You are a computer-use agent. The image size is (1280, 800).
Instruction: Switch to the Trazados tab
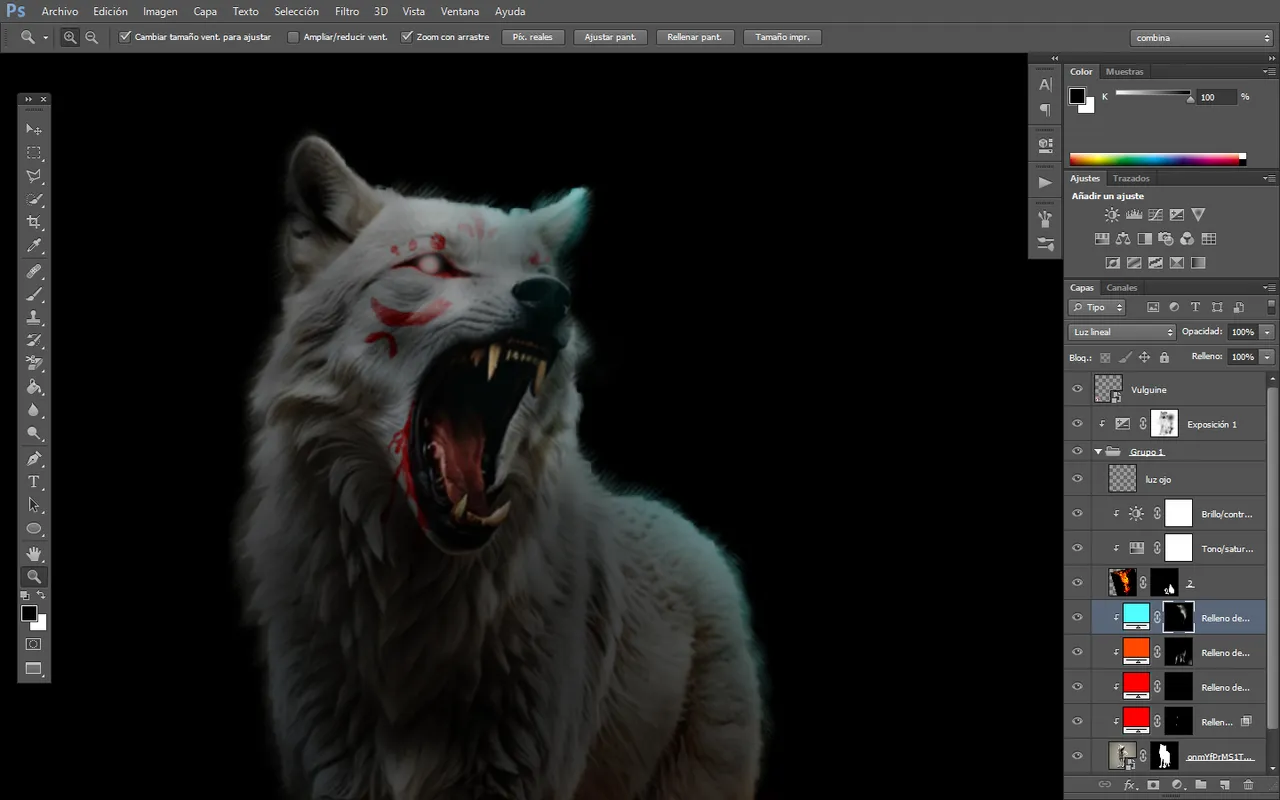pos(1132,178)
